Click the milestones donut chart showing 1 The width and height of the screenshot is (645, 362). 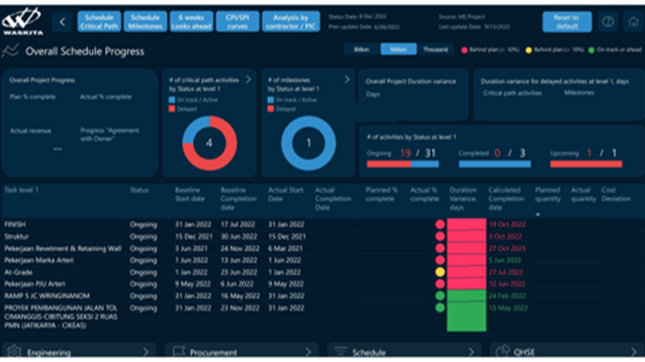pos(309,143)
